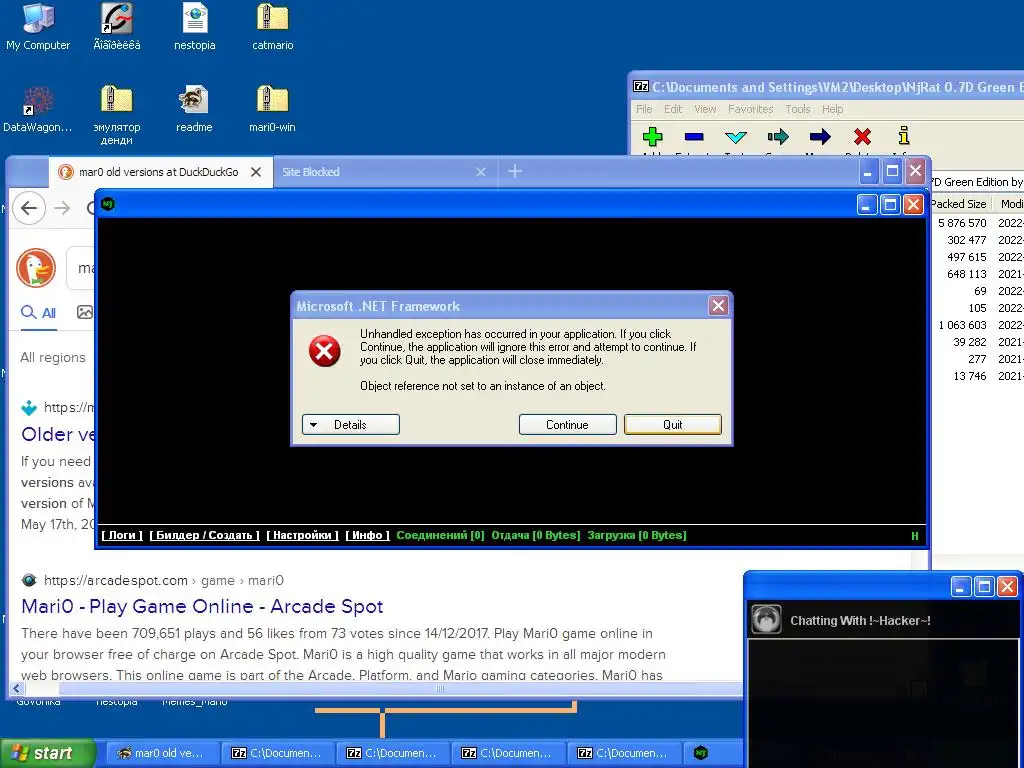Click the Загрузка [0 Bytes] status text
This screenshot has height=768, width=1024.
(637, 536)
